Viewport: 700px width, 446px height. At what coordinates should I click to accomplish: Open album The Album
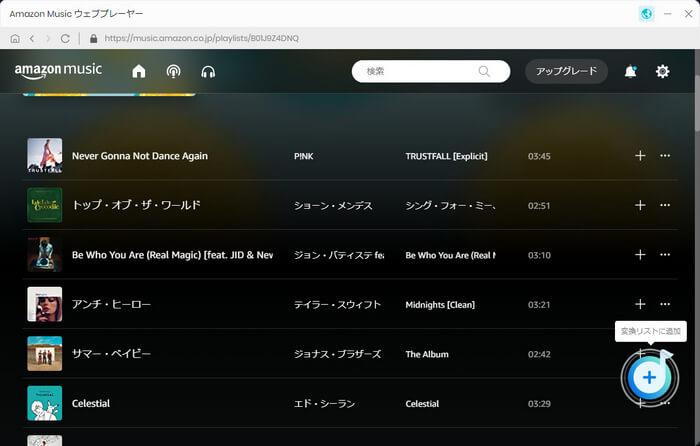click(427, 354)
